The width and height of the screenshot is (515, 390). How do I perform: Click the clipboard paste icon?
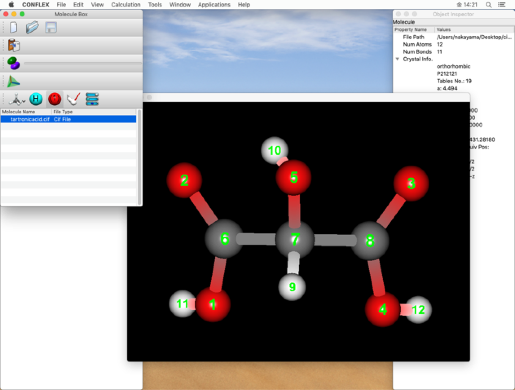[14, 45]
